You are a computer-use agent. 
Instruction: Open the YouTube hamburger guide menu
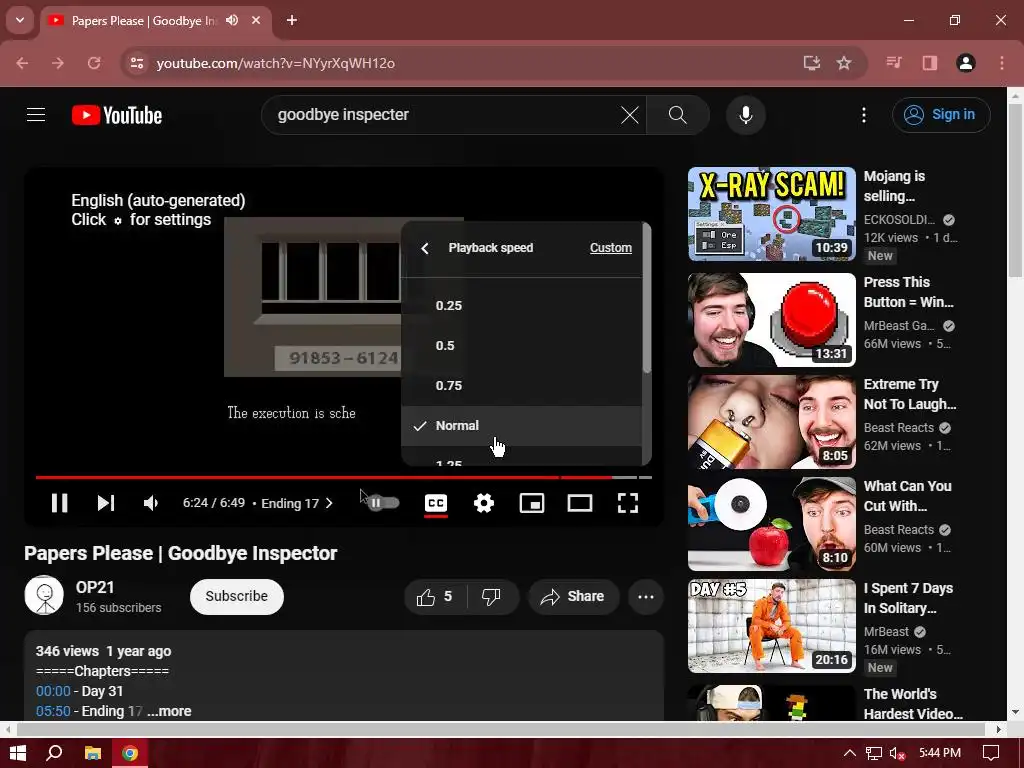click(36, 115)
